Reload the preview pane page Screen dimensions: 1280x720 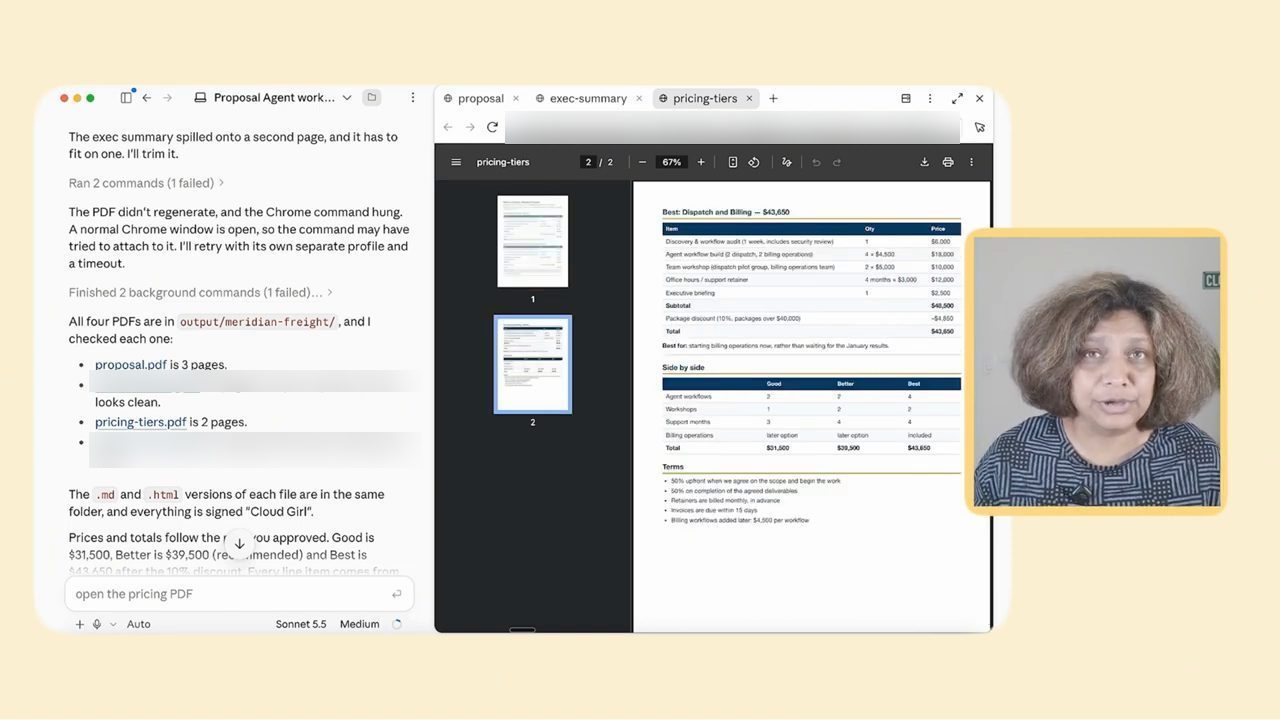[x=492, y=127]
